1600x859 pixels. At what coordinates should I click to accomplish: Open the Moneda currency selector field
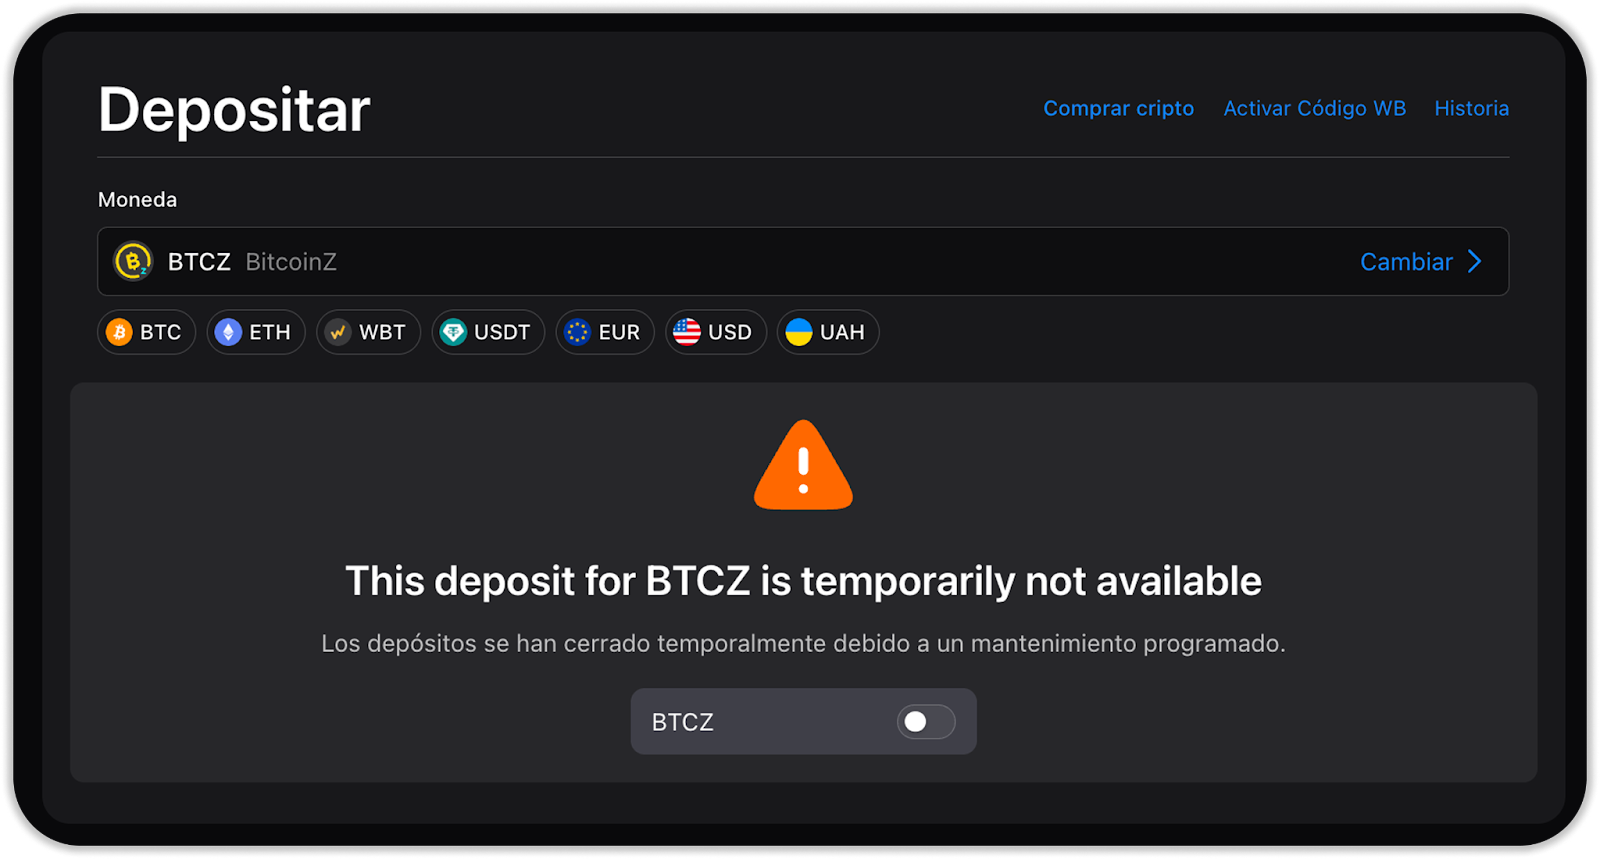(803, 262)
